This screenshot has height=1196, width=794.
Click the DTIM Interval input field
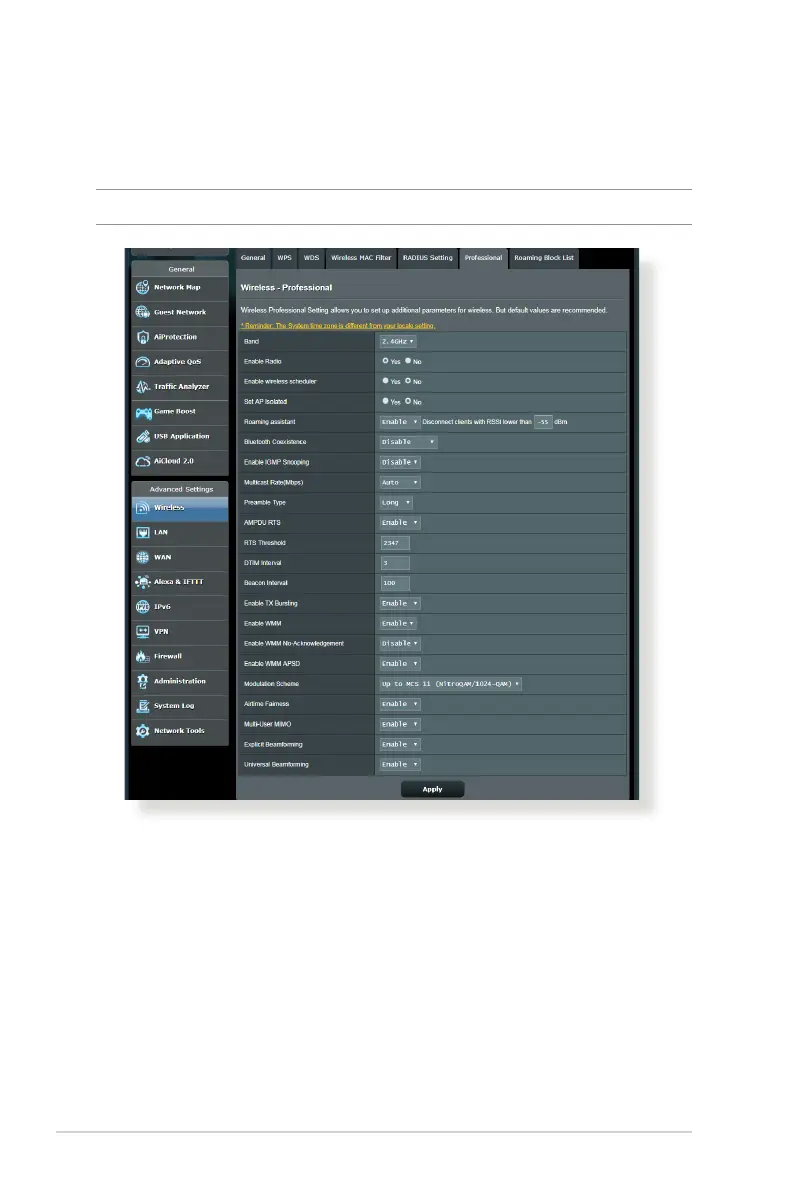(395, 563)
